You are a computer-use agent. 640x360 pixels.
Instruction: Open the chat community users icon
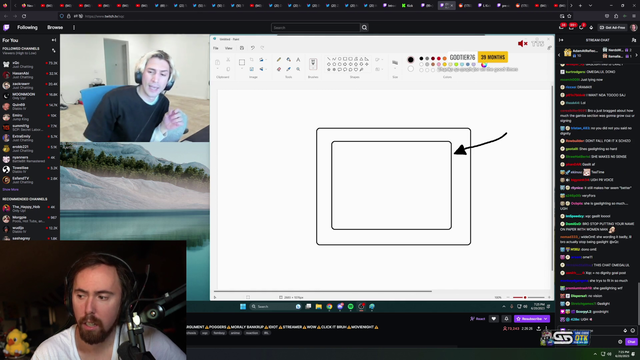pos(633,40)
